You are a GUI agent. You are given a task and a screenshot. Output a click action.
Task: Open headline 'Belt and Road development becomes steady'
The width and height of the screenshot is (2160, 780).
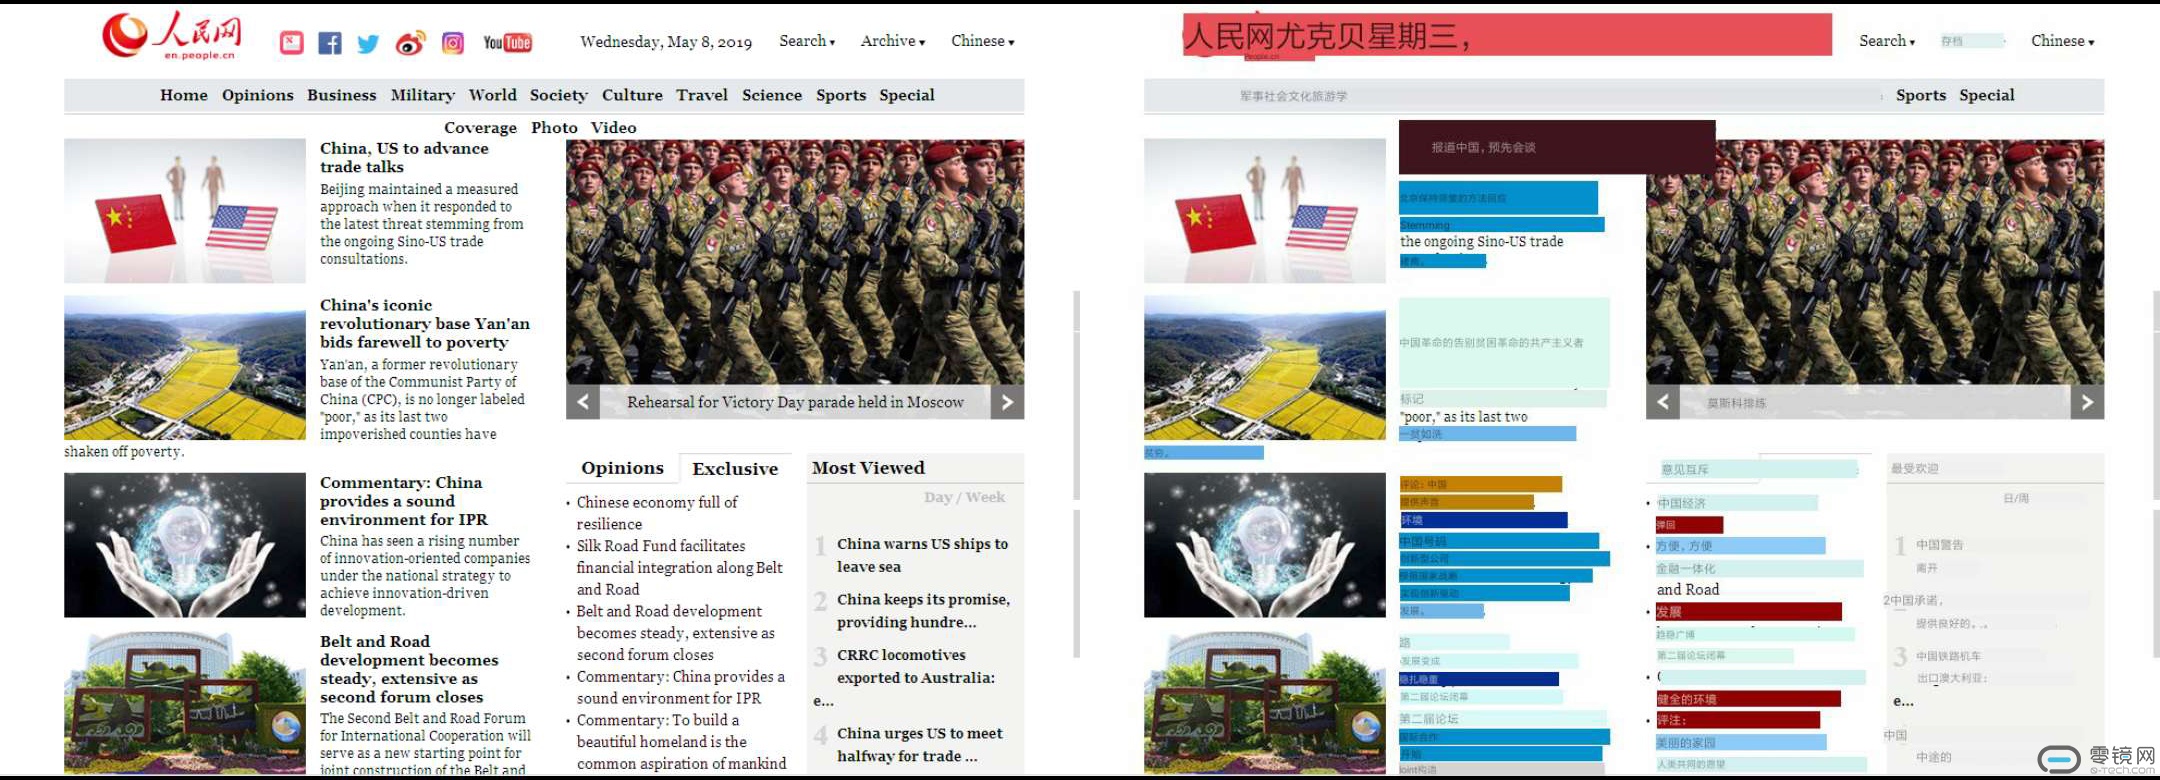[x=409, y=669]
